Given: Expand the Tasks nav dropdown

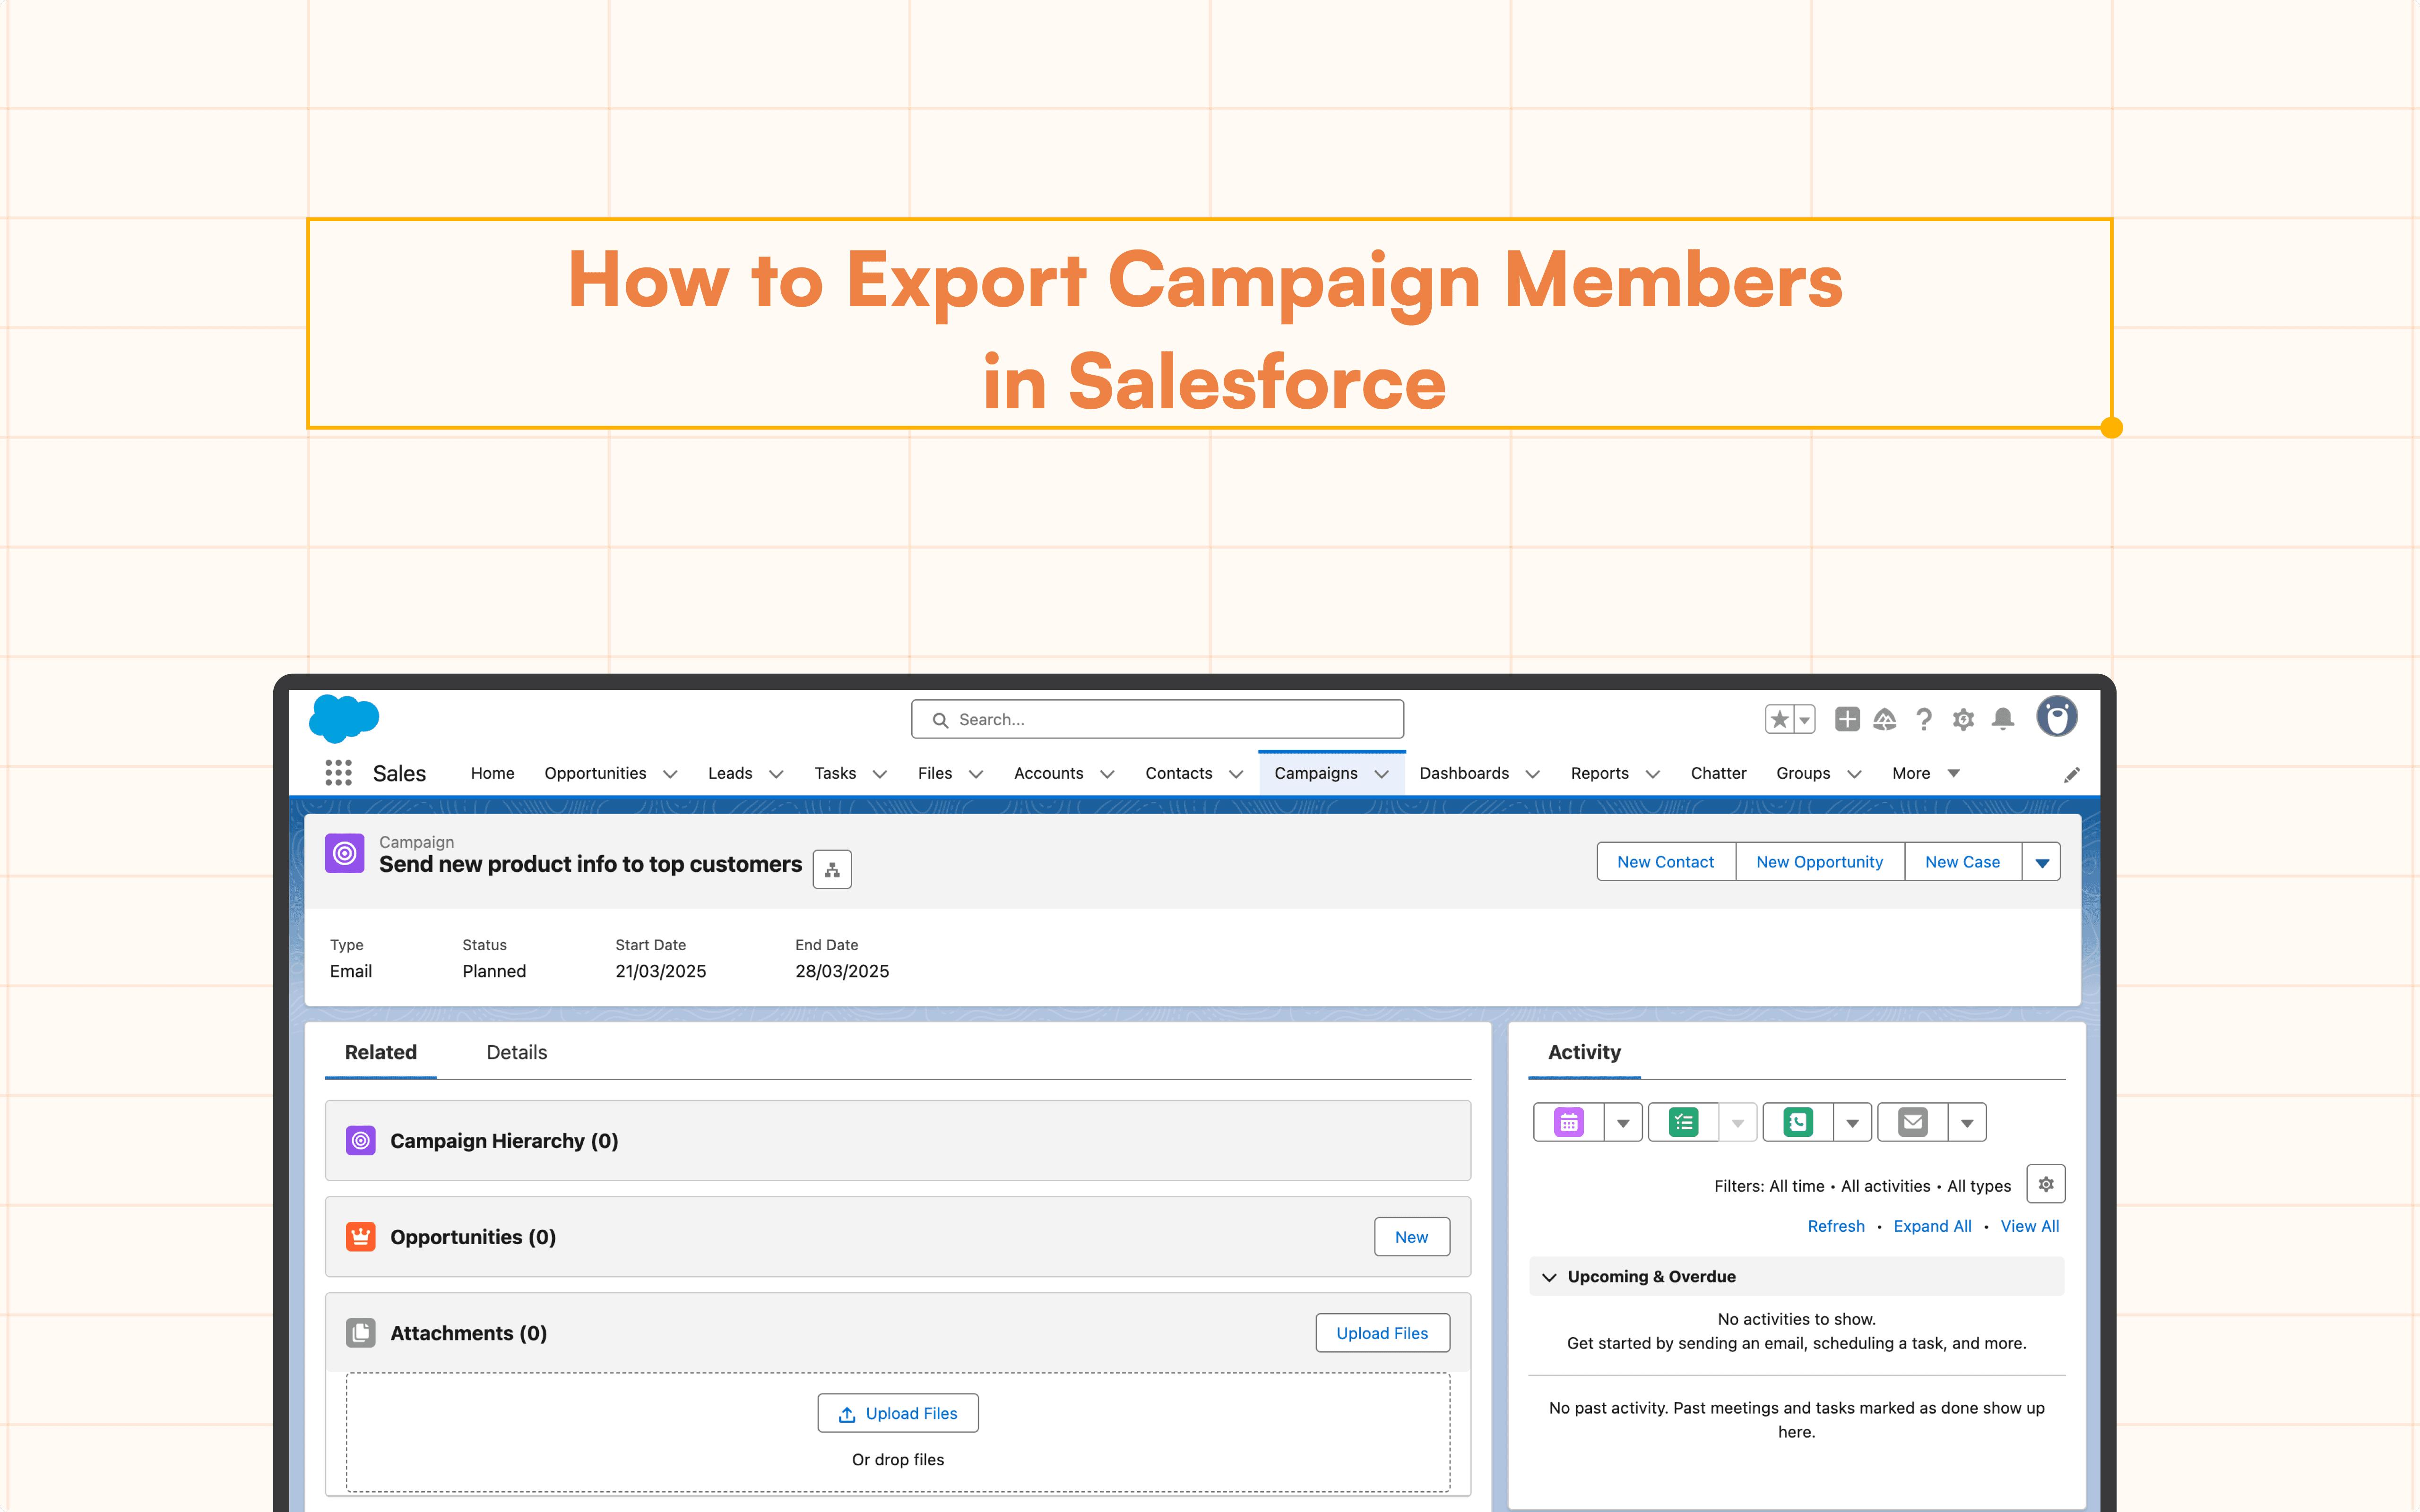Looking at the screenshot, I should click(880, 774).
